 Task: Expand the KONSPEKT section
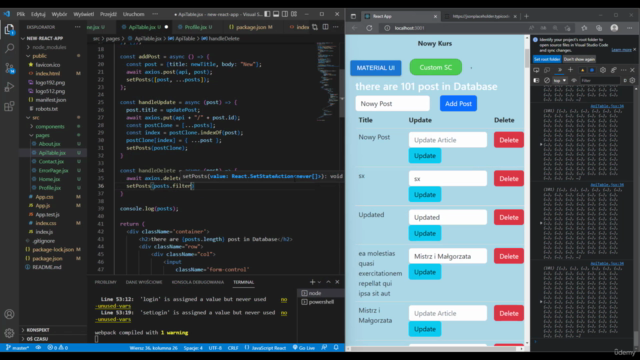(x=38, y=330)
